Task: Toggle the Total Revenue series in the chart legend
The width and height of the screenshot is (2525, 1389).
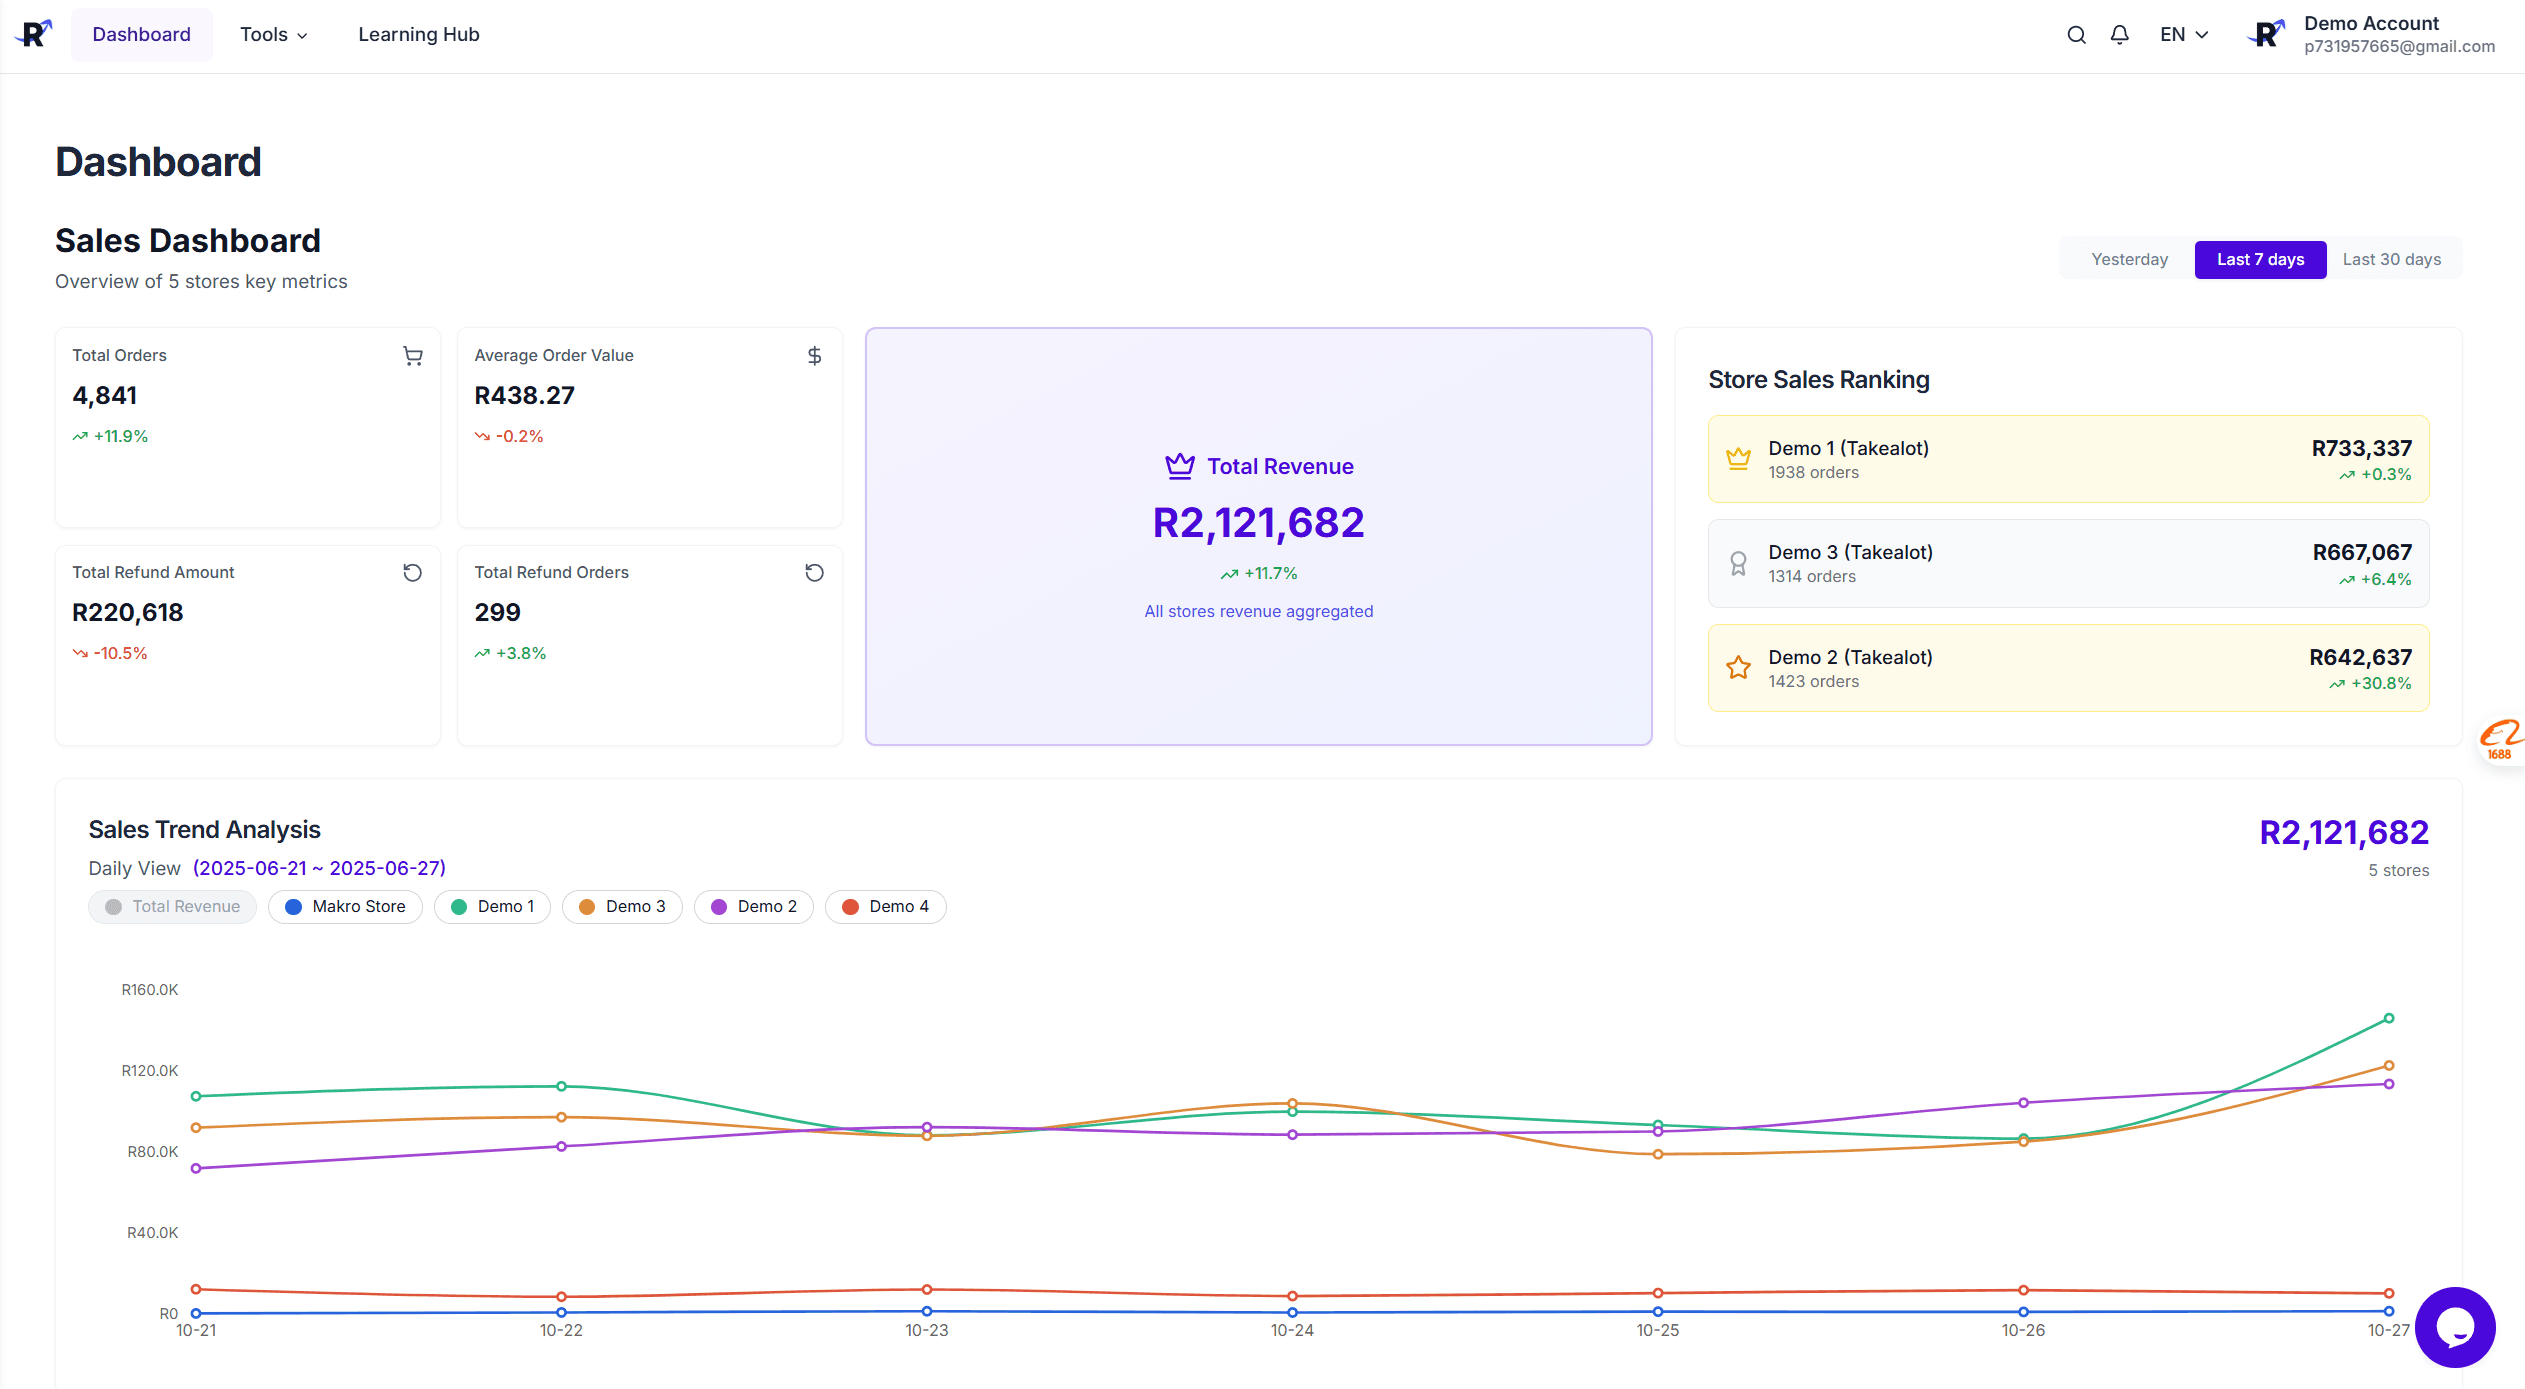Action: click(x=172, y=906)
